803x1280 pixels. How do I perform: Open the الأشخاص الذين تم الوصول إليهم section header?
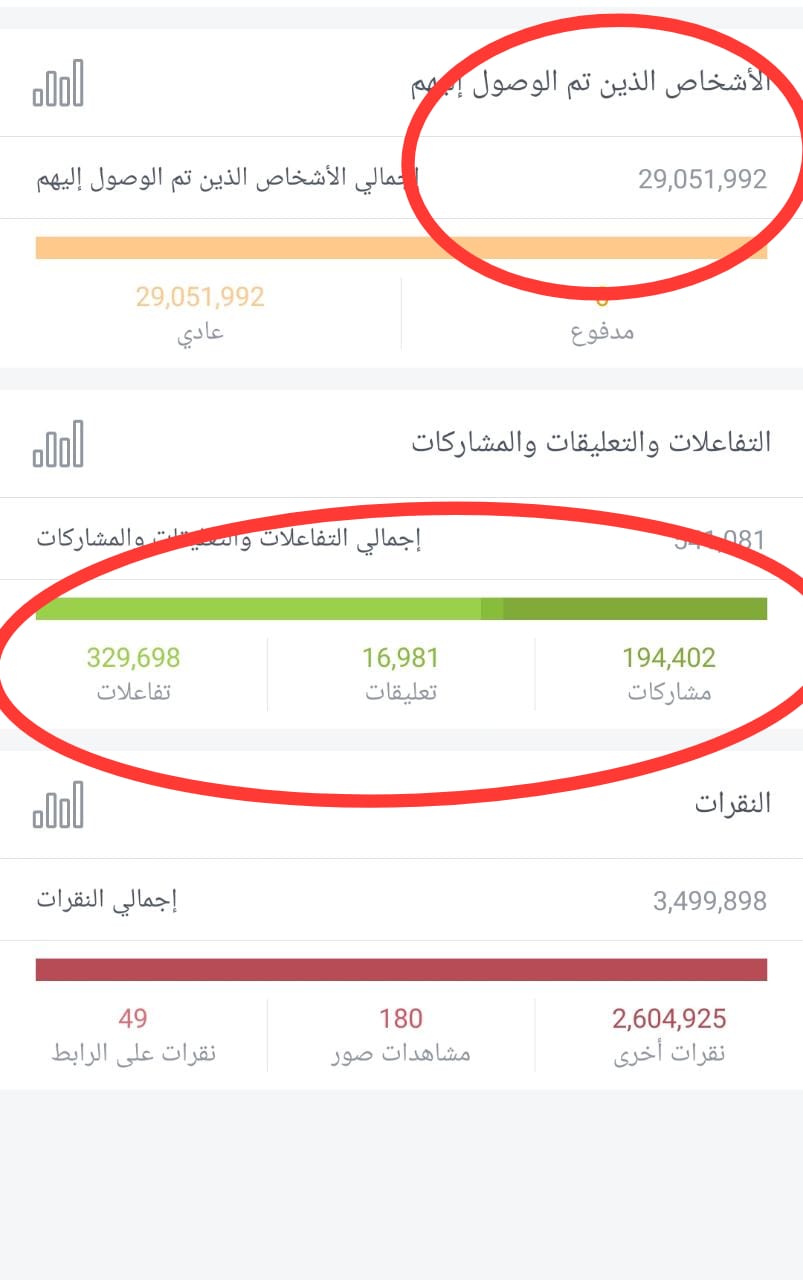pos(590,83)
